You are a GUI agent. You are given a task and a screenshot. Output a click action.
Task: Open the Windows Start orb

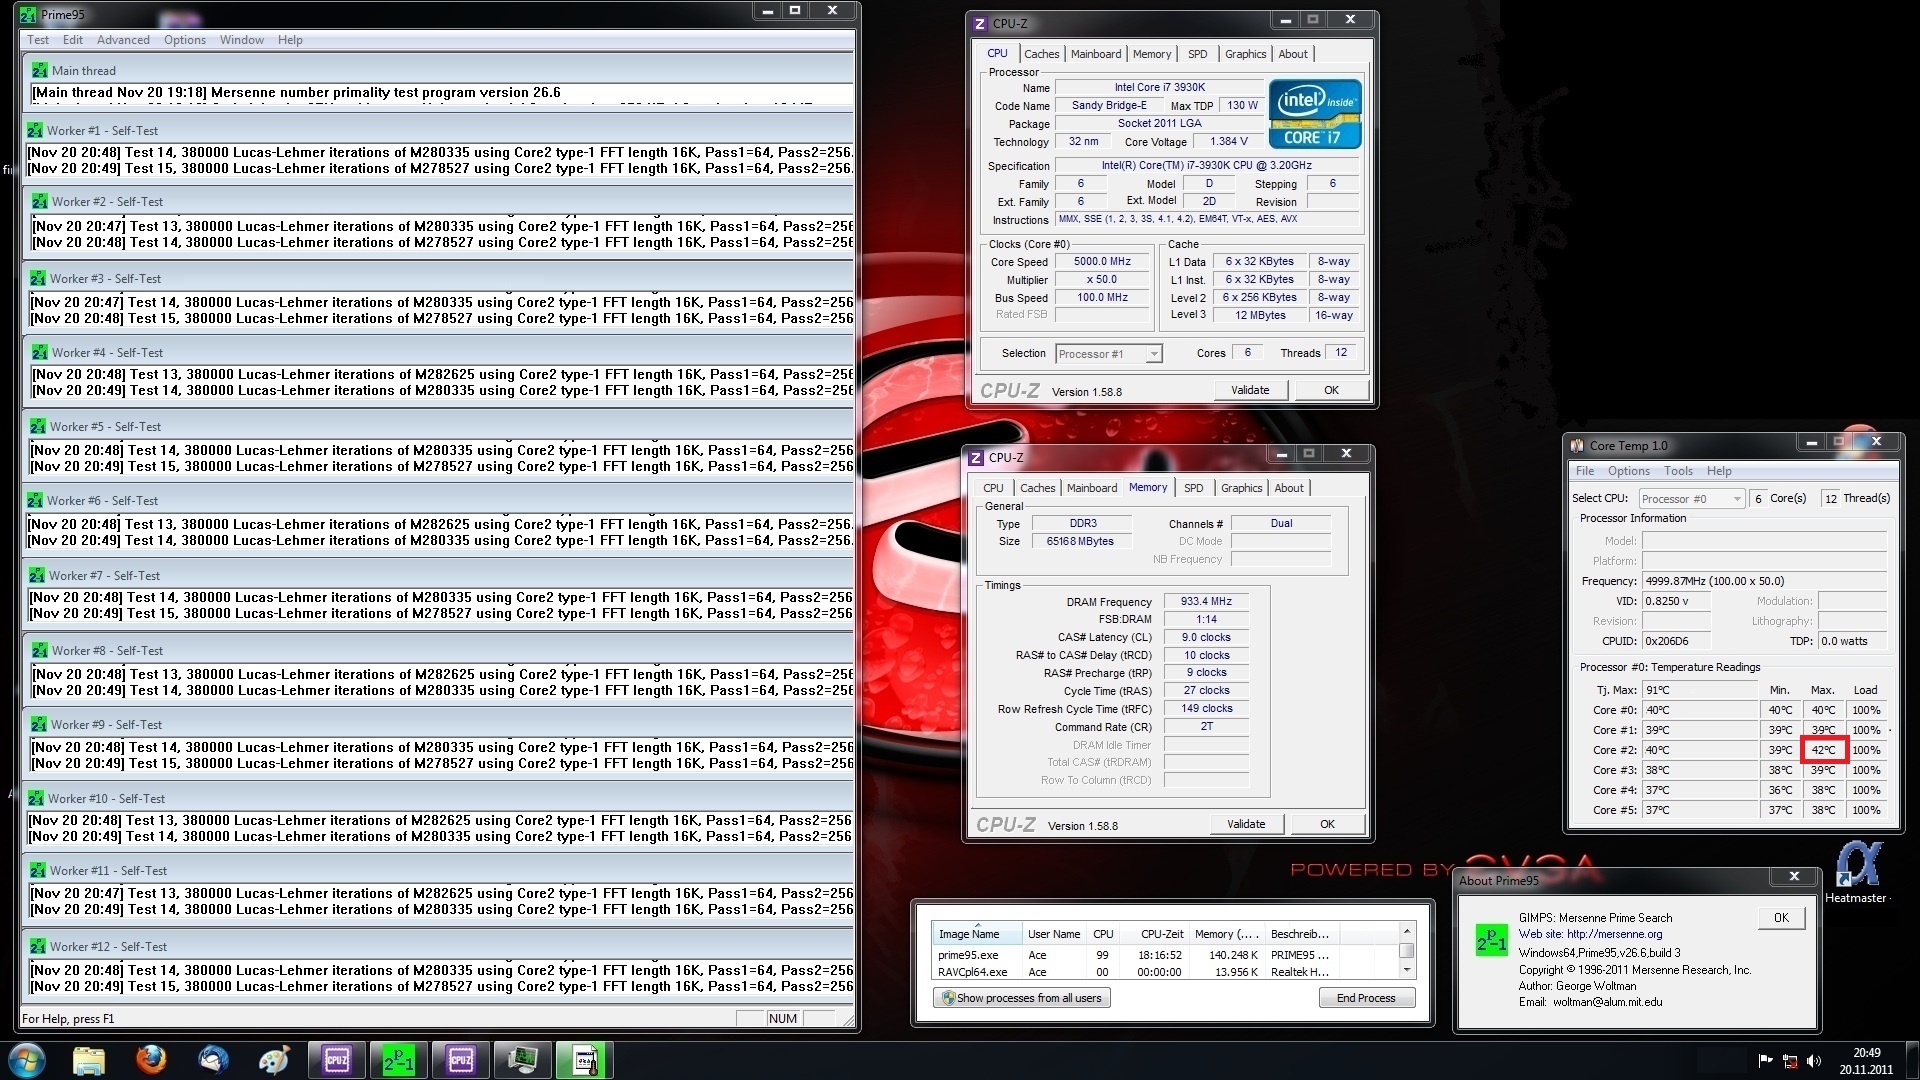pyautogui.click(x=26, y=1059)
